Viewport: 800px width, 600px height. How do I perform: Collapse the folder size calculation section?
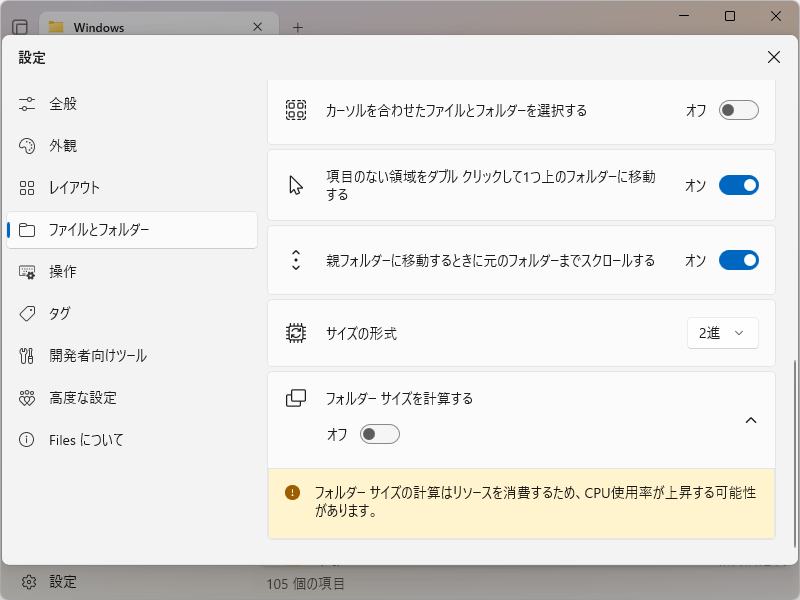[751, 420]
